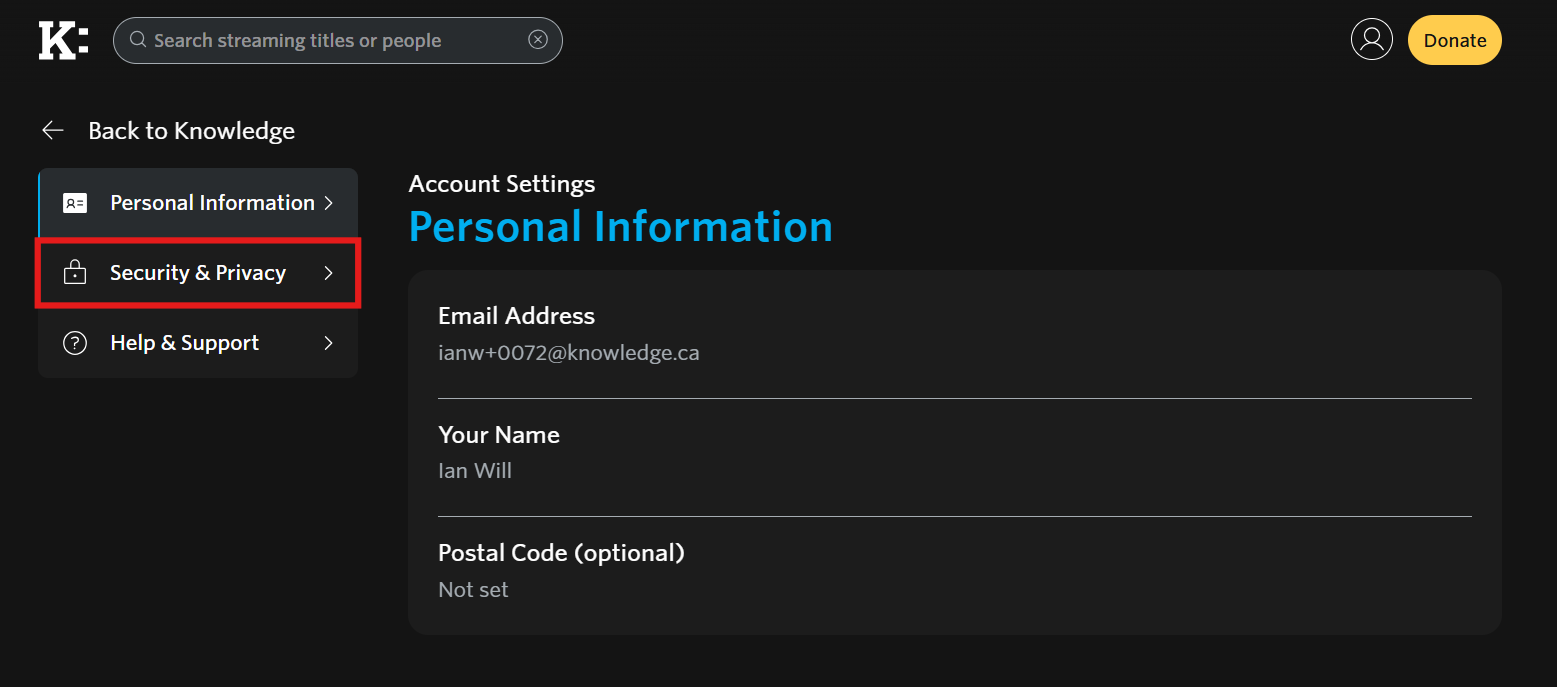The height and width of the screenshot is (687, 1557).
Task: Select the Personal Information menu label
Action: pos(212,203)
